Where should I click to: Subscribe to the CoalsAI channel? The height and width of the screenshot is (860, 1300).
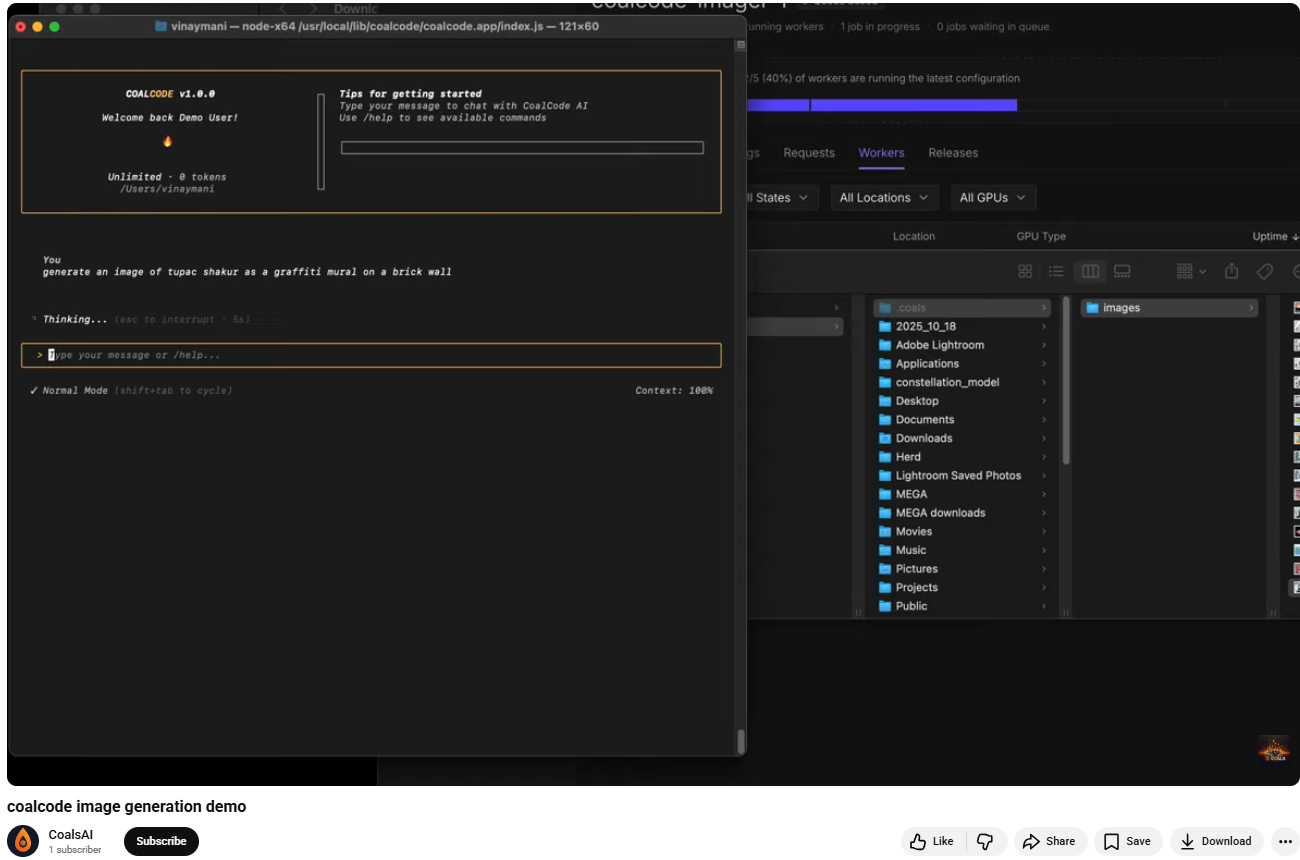point(161,841)
